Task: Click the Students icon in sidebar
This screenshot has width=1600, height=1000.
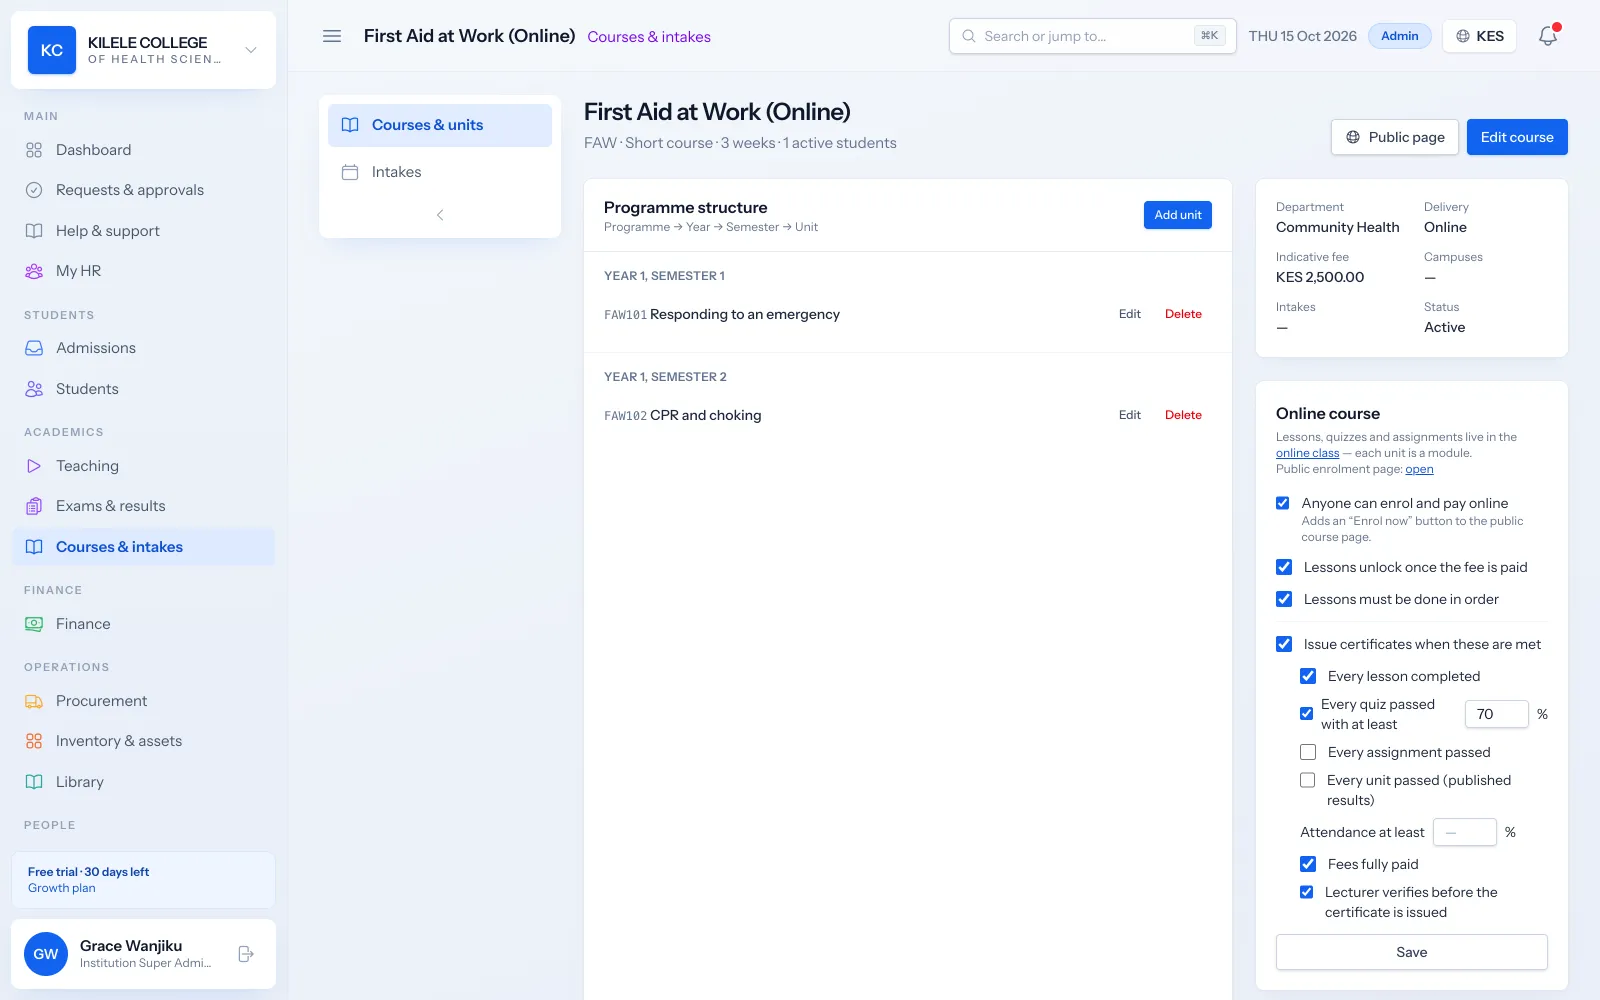Action: click(x=34, y=389)
